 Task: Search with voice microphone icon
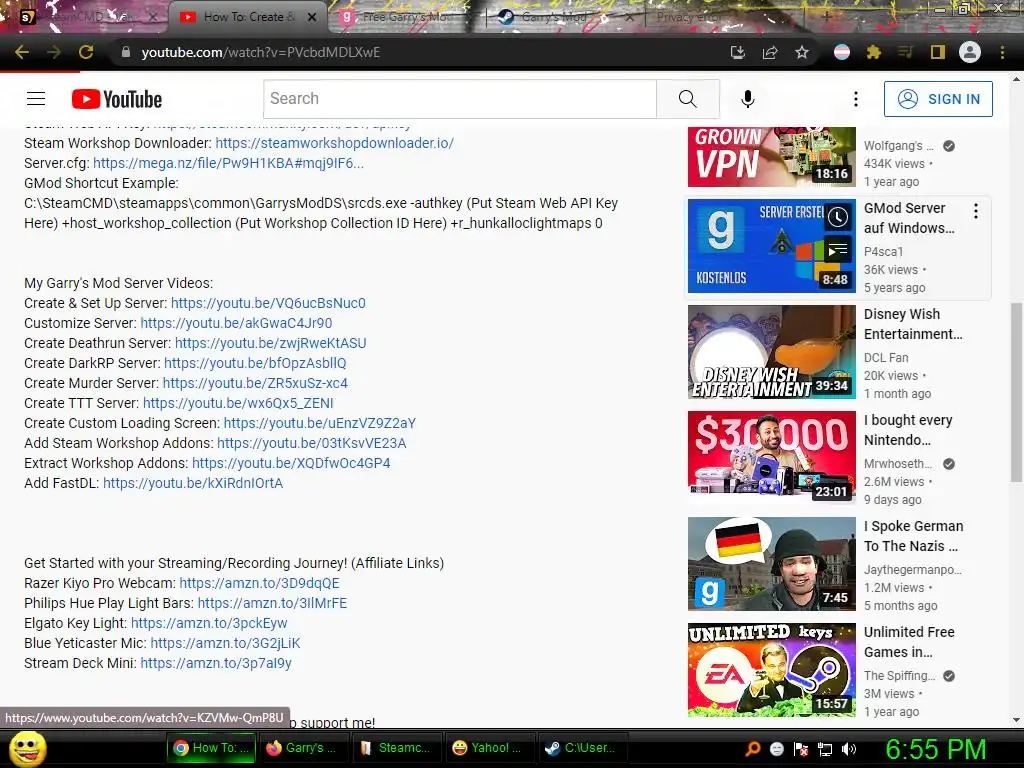coord(748,99)
